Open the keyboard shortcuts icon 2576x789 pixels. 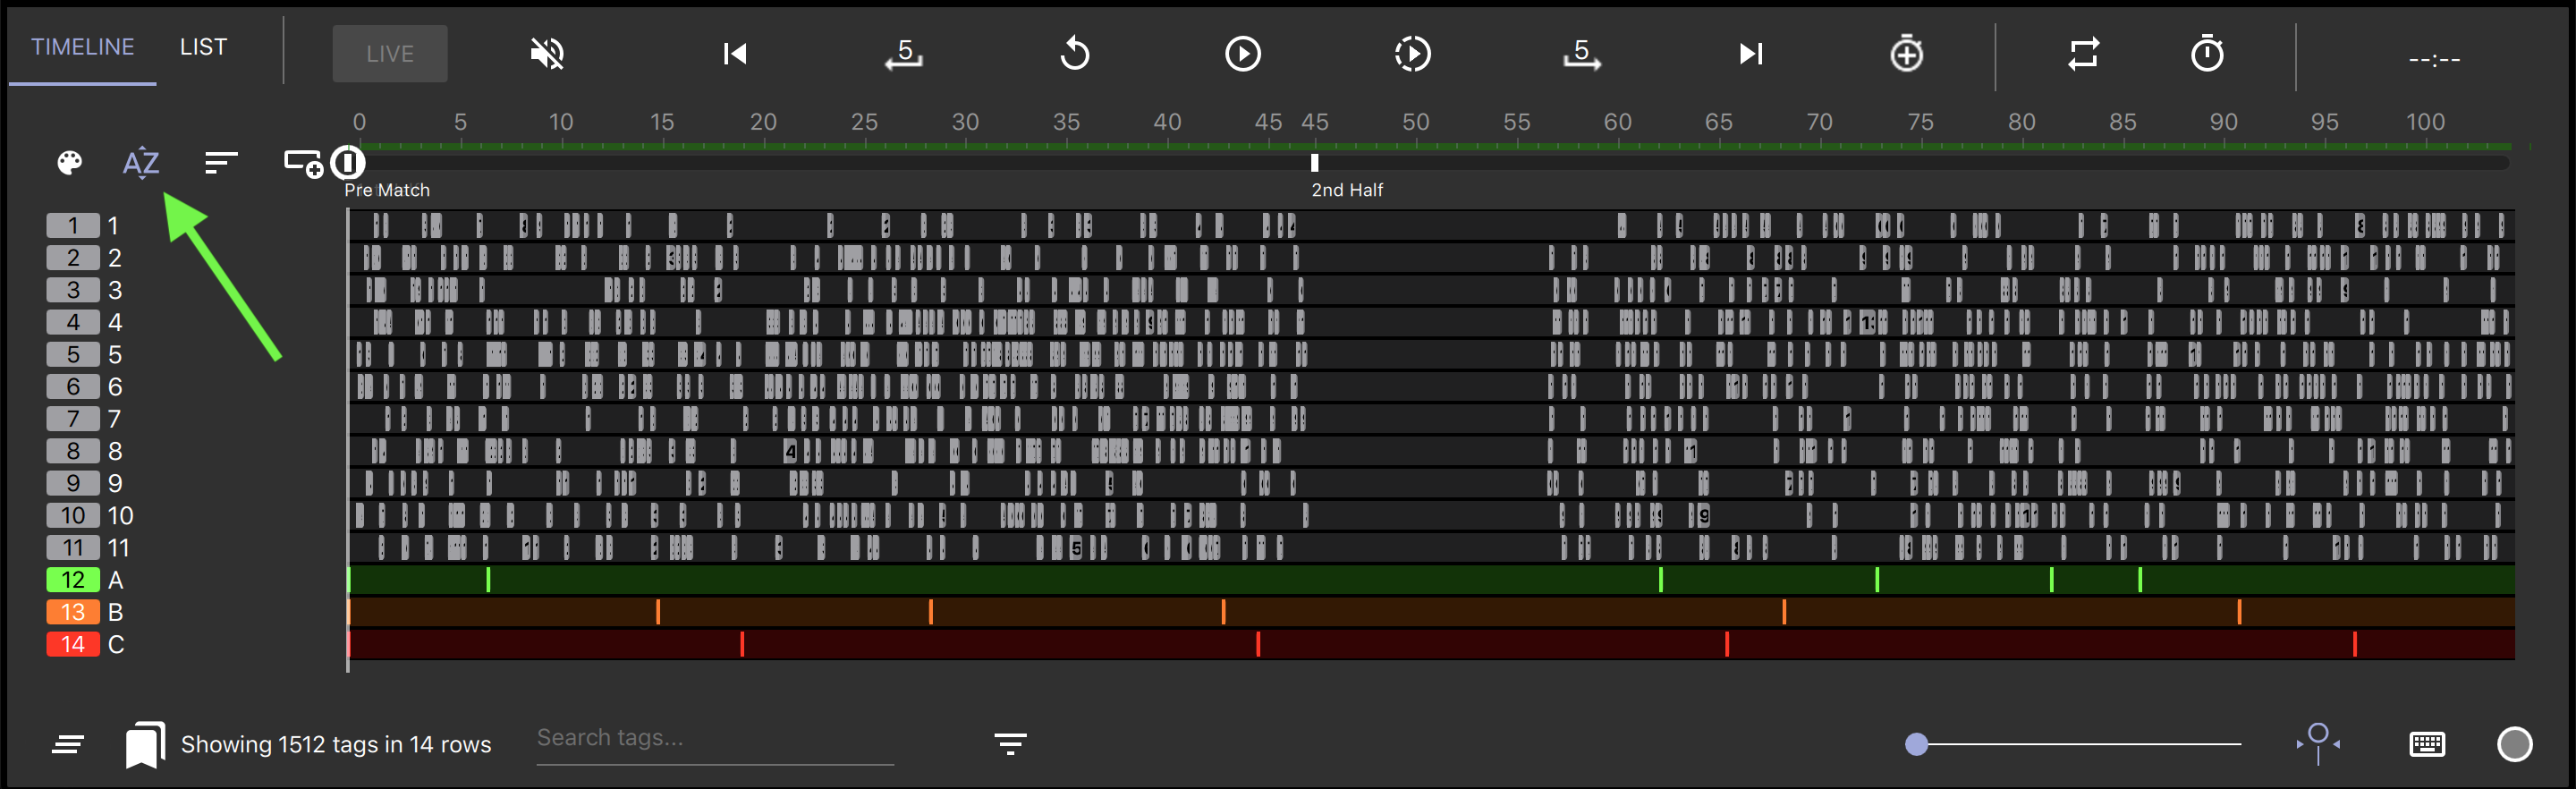click(2427, 744)
